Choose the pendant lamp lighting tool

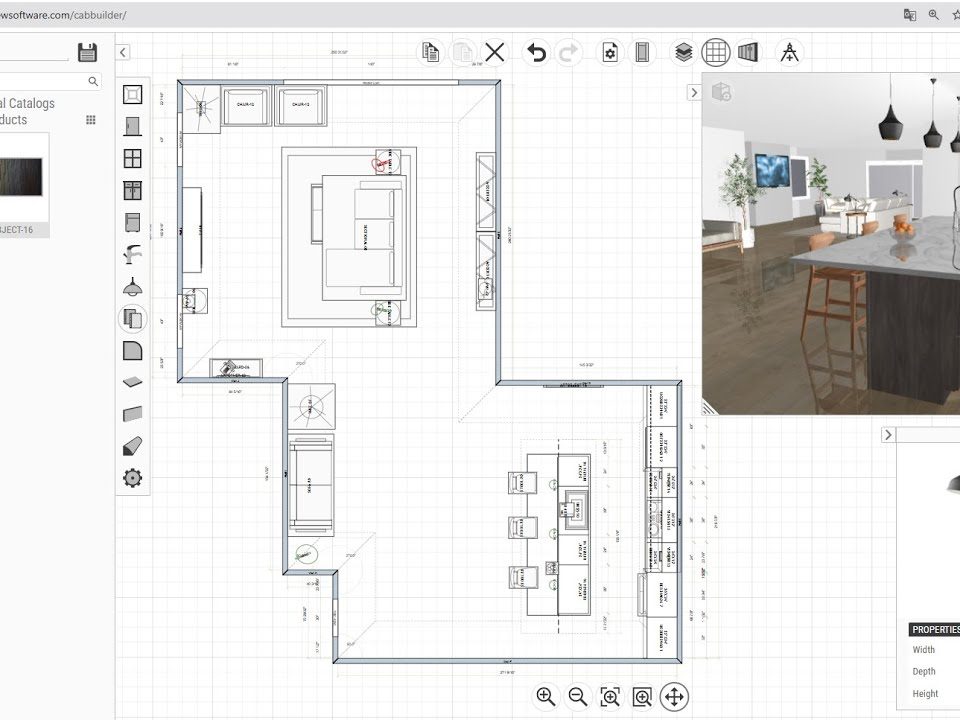pos(132,286)
